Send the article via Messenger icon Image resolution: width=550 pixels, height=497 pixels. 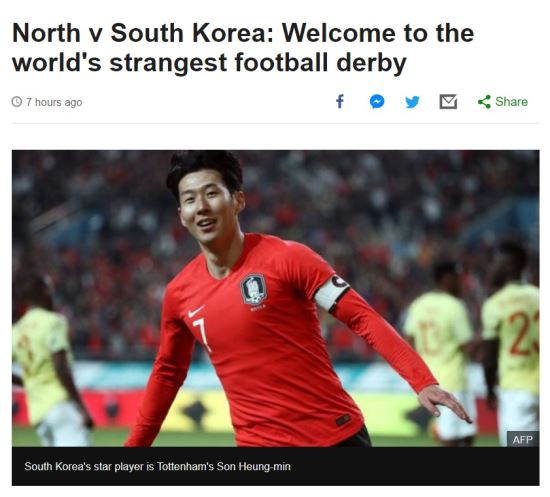point(377,102)
